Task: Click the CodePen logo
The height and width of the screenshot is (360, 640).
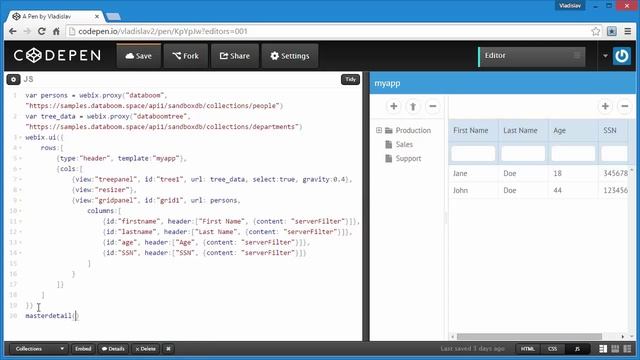Action: tap(57, 56)
